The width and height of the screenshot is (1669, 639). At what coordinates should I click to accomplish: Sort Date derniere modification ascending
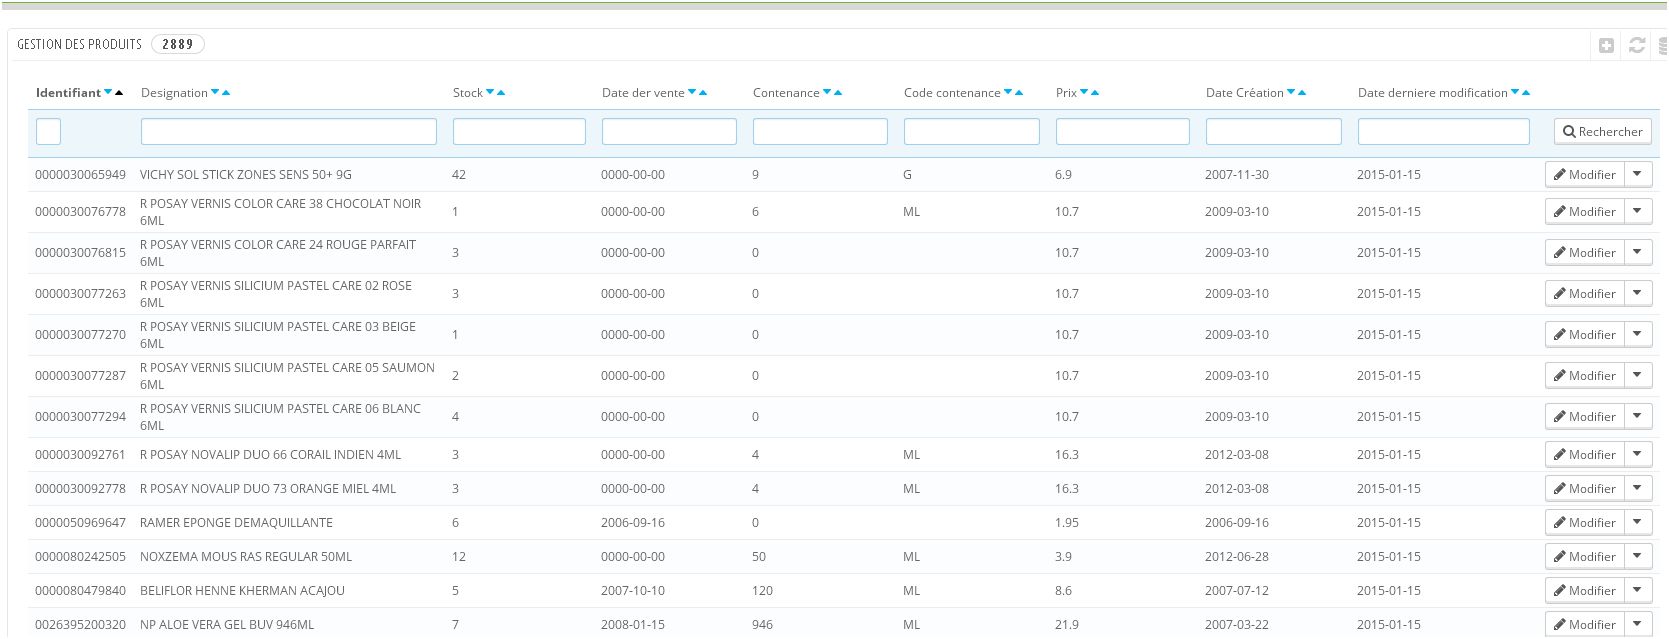[x=1526, y=93]
